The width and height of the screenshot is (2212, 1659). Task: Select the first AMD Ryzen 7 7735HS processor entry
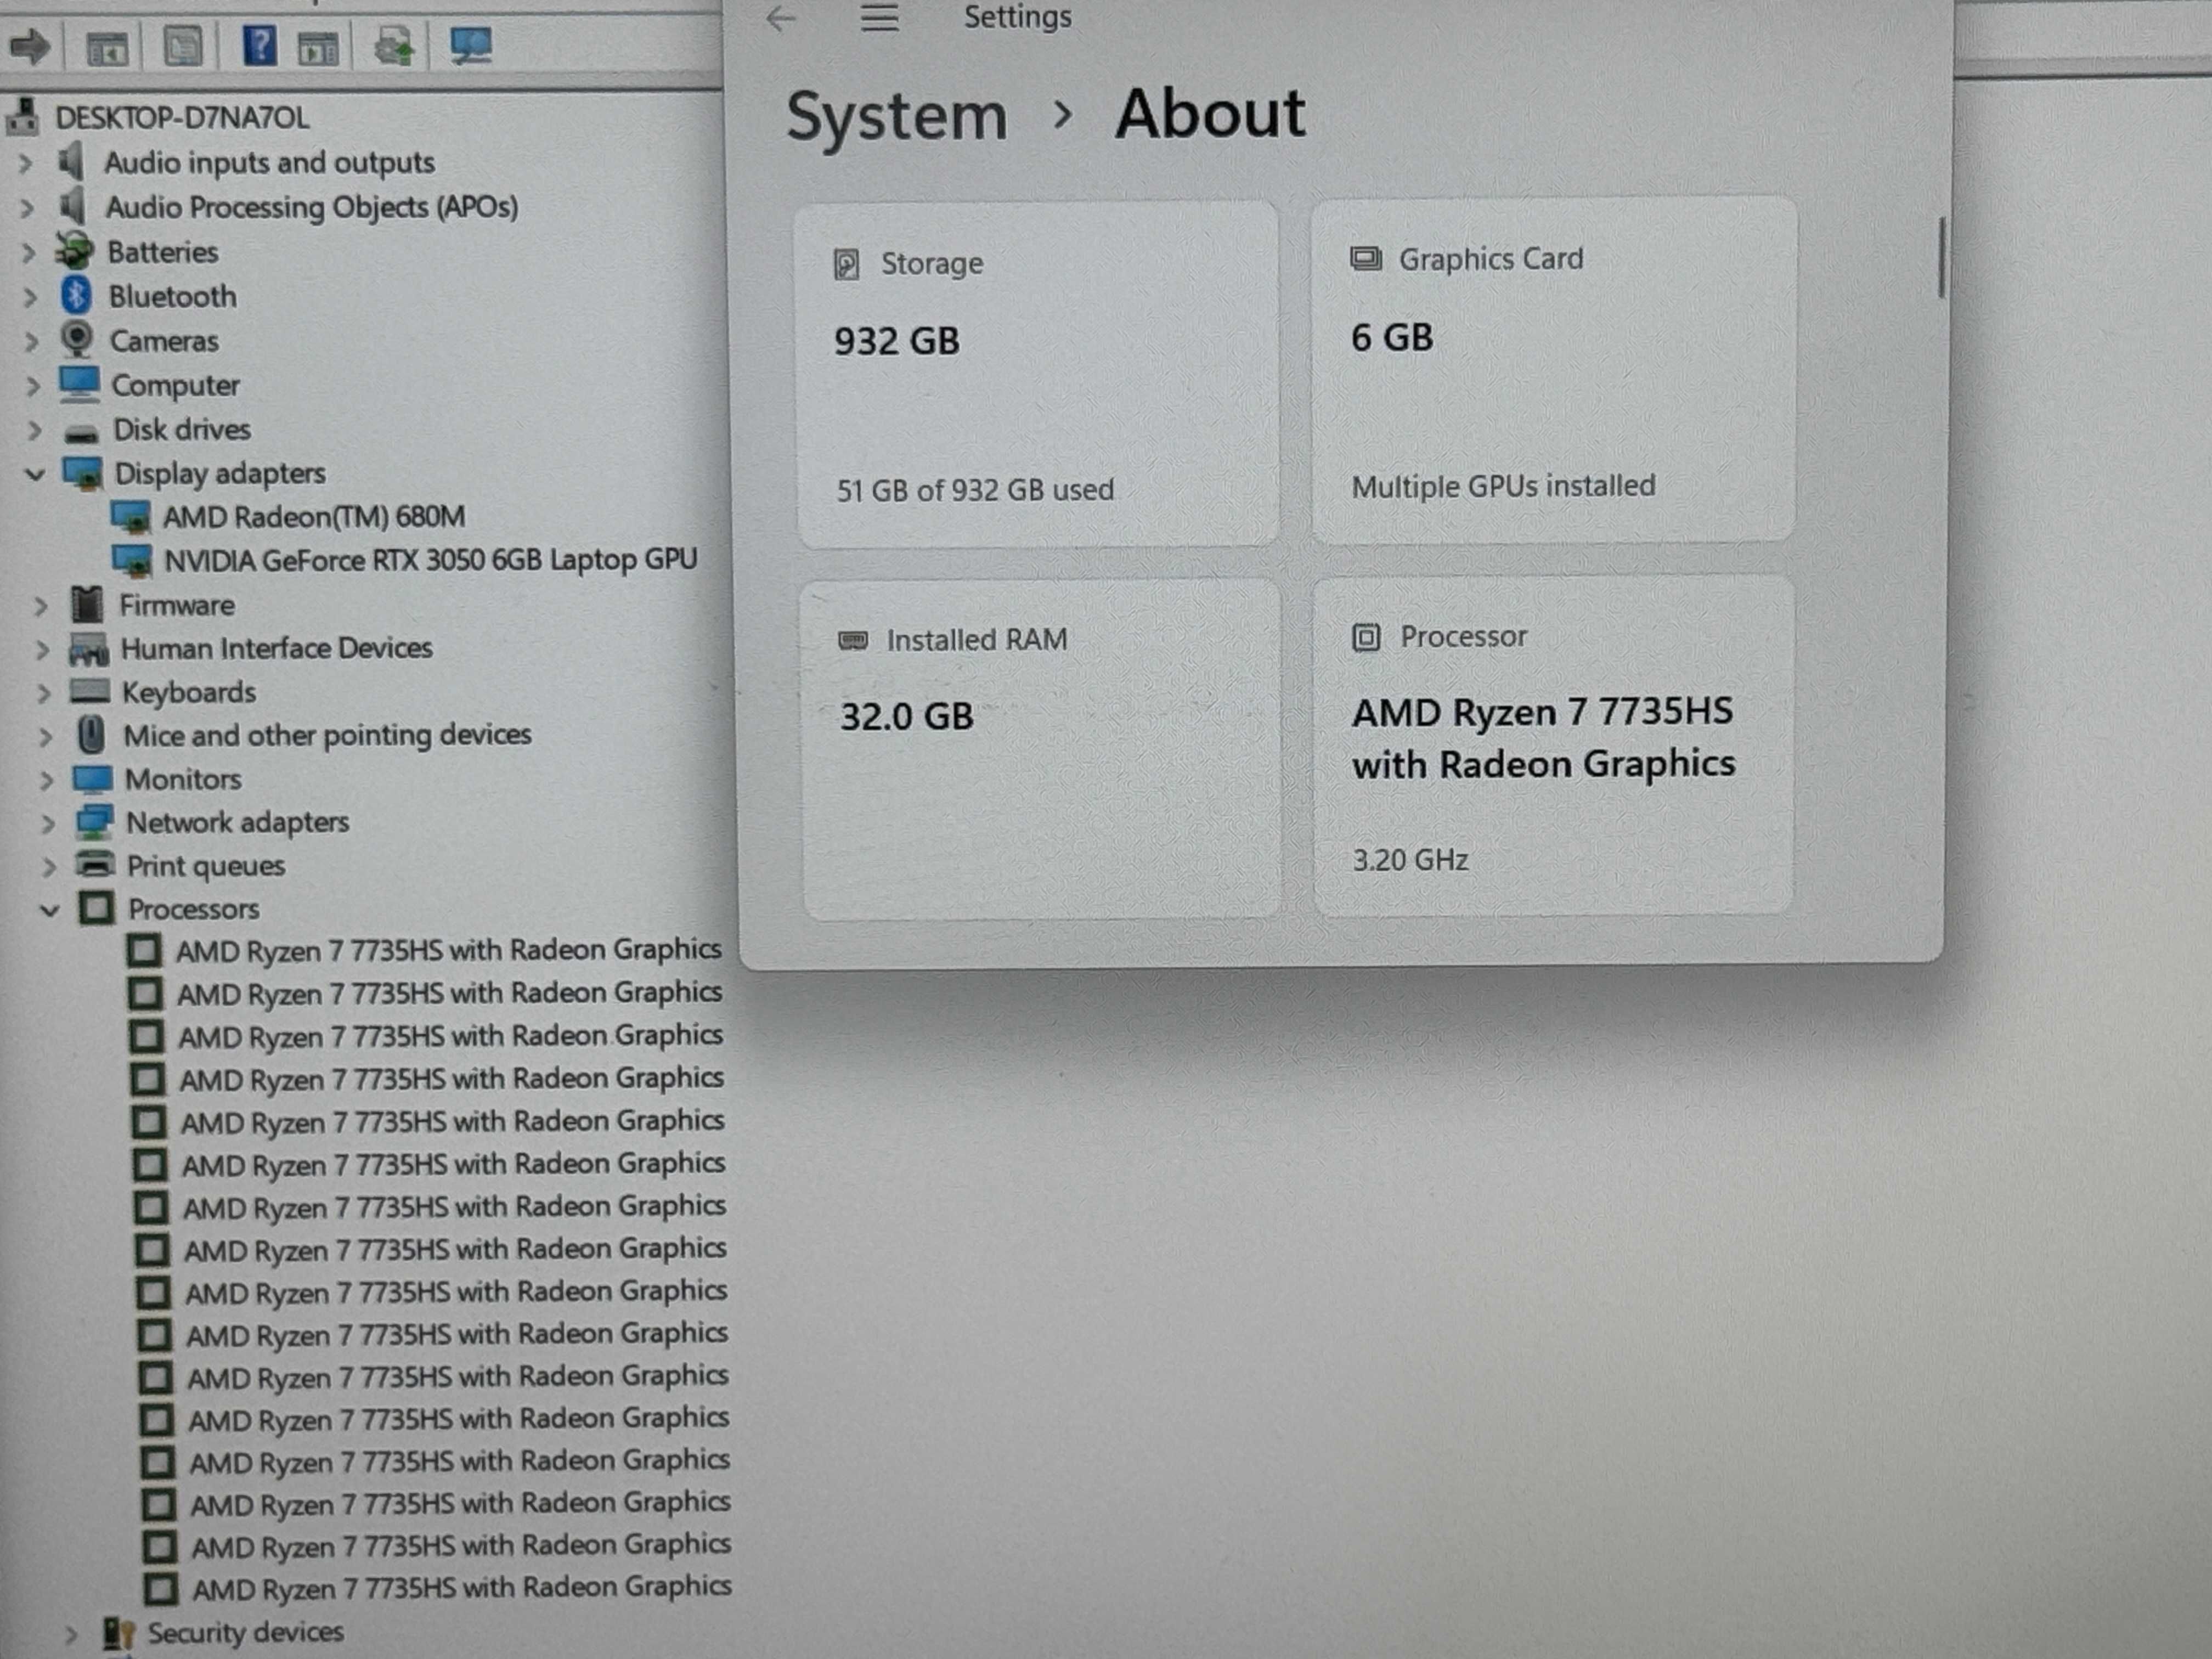(x=448, y=951)
